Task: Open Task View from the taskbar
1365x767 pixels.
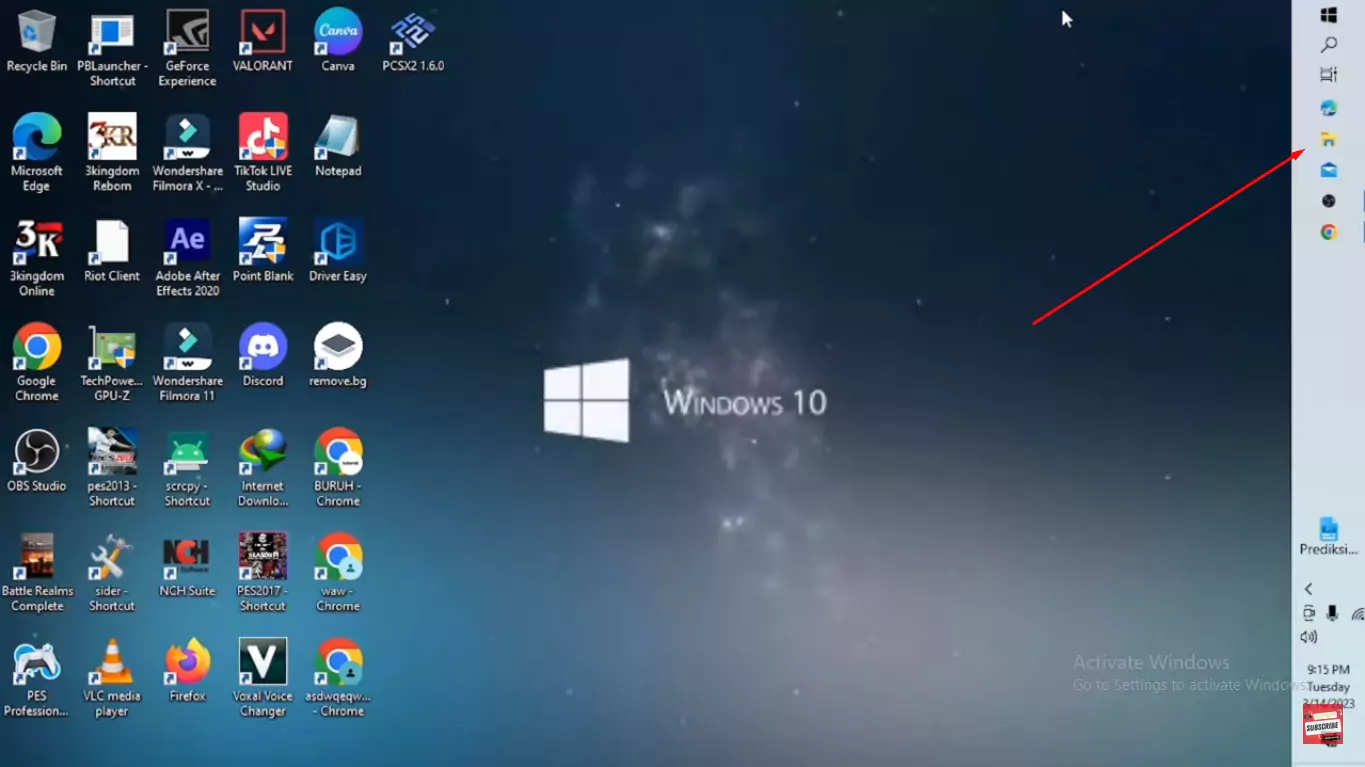Action: [x=1328, y=75]
